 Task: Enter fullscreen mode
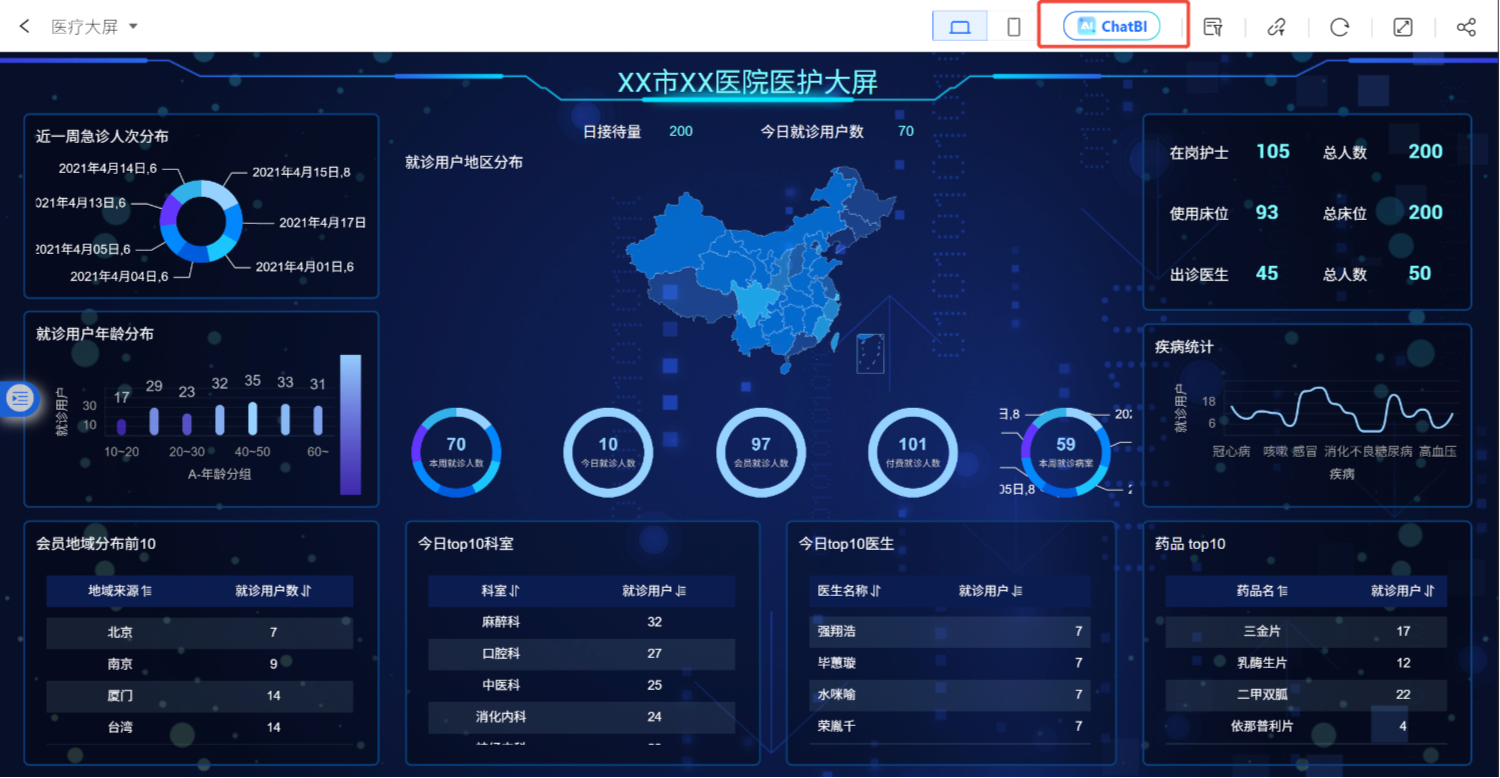[1403, 27]
